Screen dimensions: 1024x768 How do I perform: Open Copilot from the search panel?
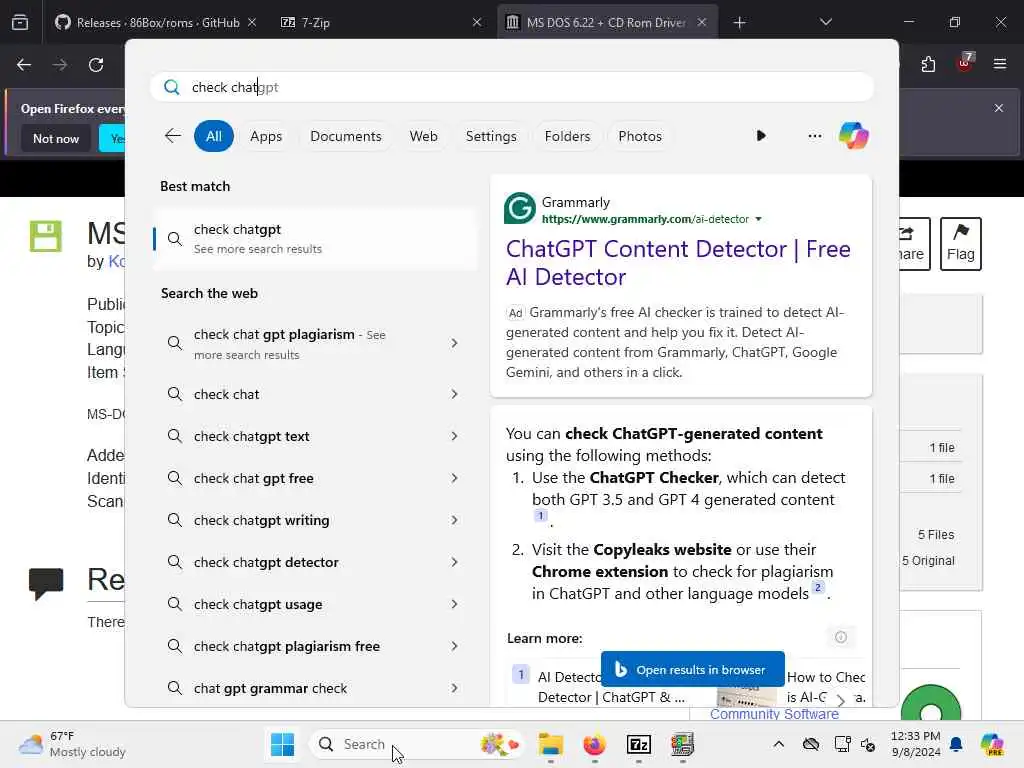point(854,136)
